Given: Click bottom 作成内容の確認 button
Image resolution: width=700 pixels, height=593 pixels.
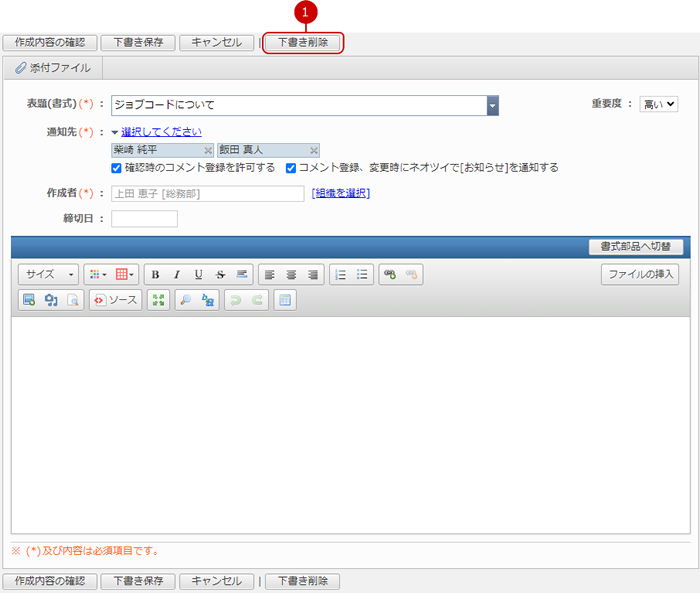Looking at the screenshot, I should [50, 581].
